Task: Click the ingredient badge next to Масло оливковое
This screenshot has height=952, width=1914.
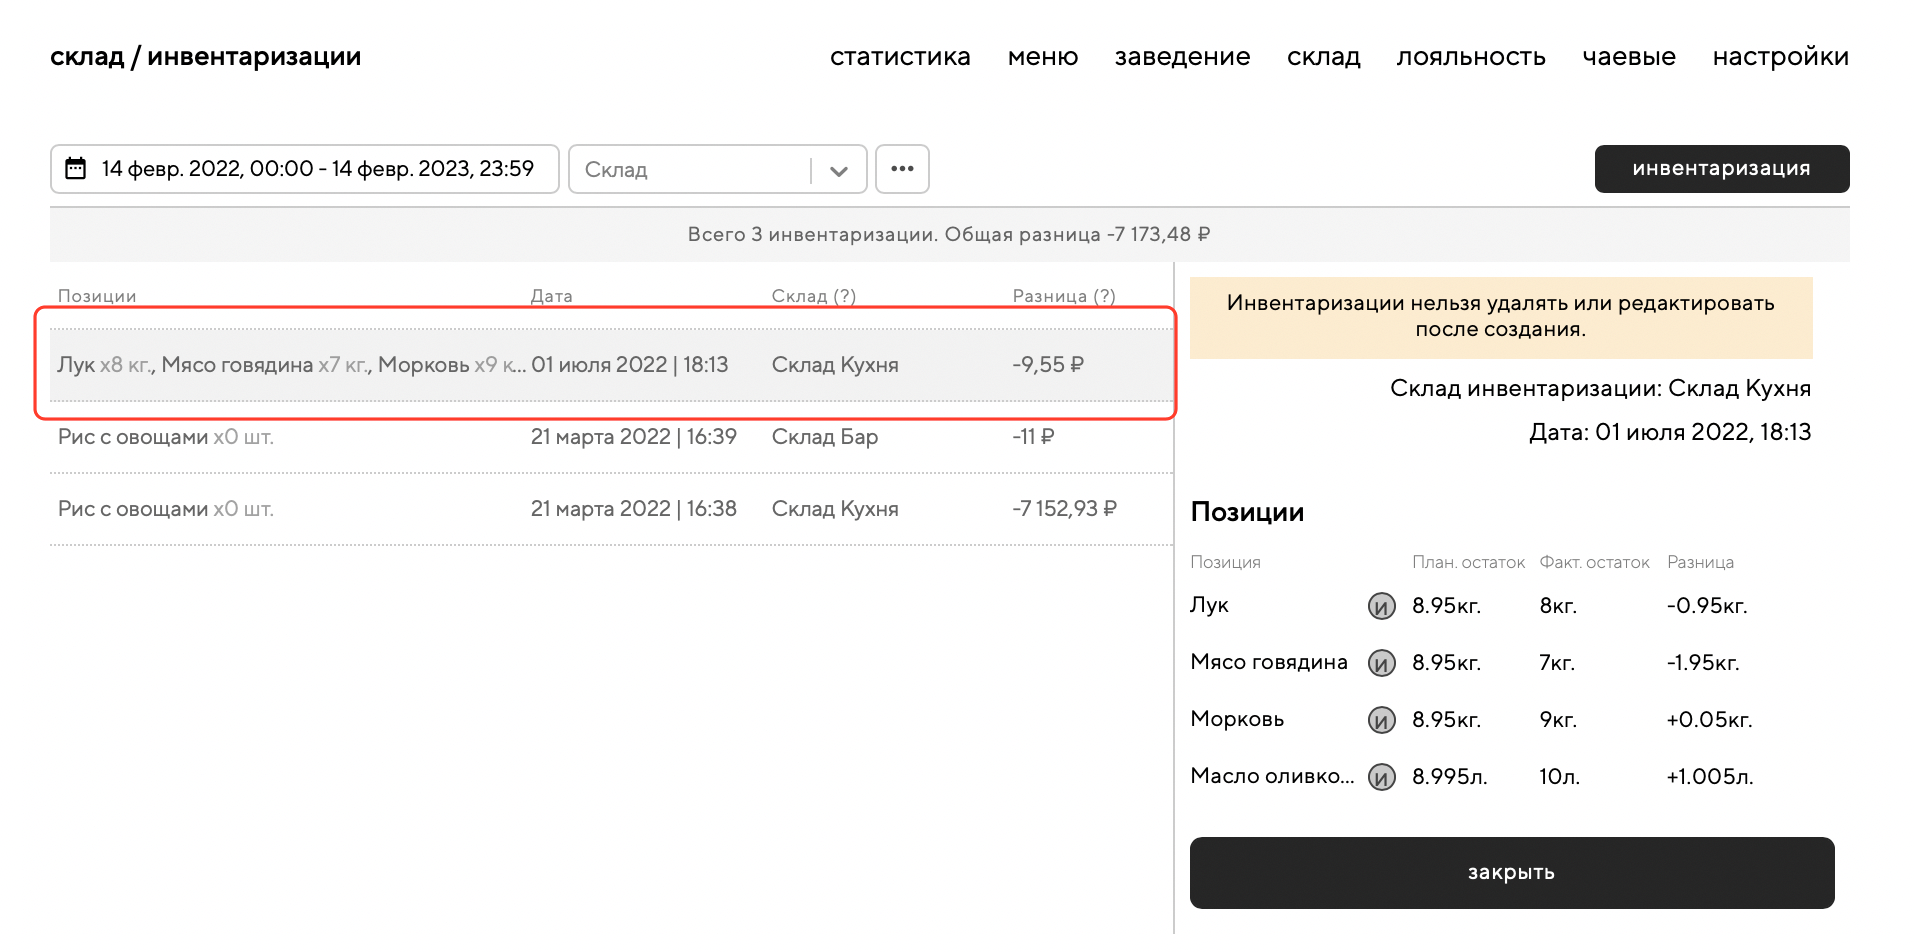Action: click(1381, 777)
